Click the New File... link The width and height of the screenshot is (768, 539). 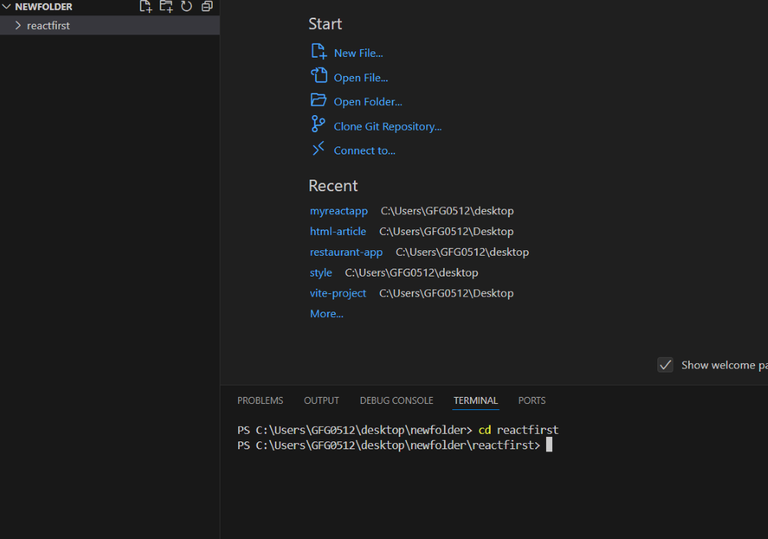tap(359, 53)
